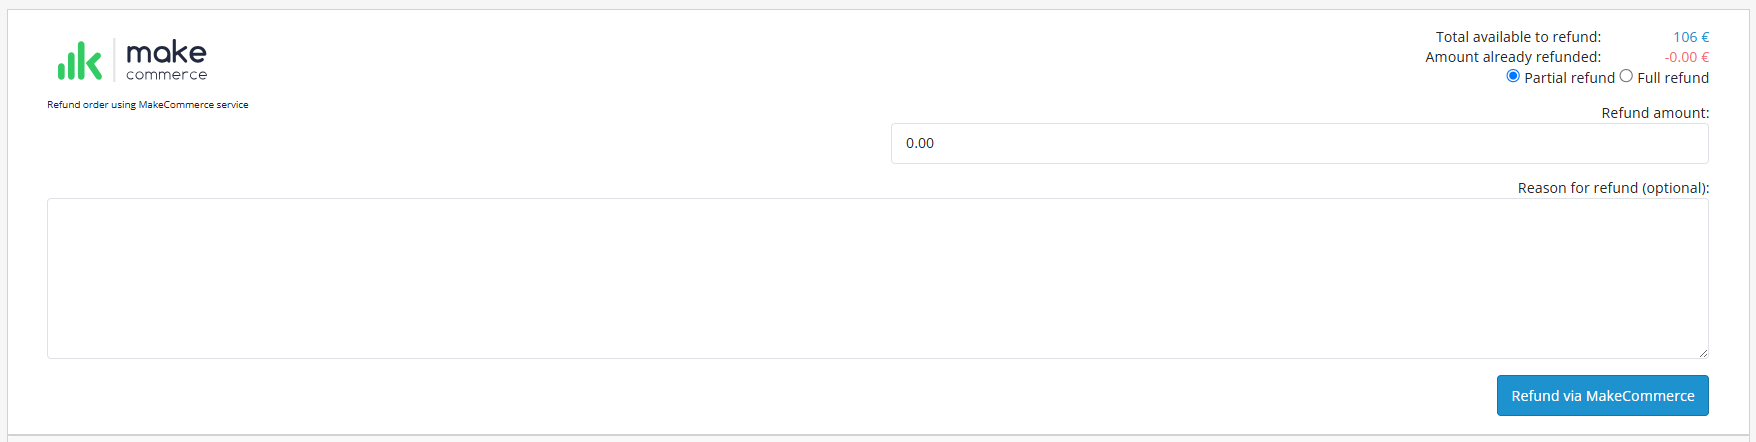
Task: Click the "Refund amount:" label
Action: 1655,113
